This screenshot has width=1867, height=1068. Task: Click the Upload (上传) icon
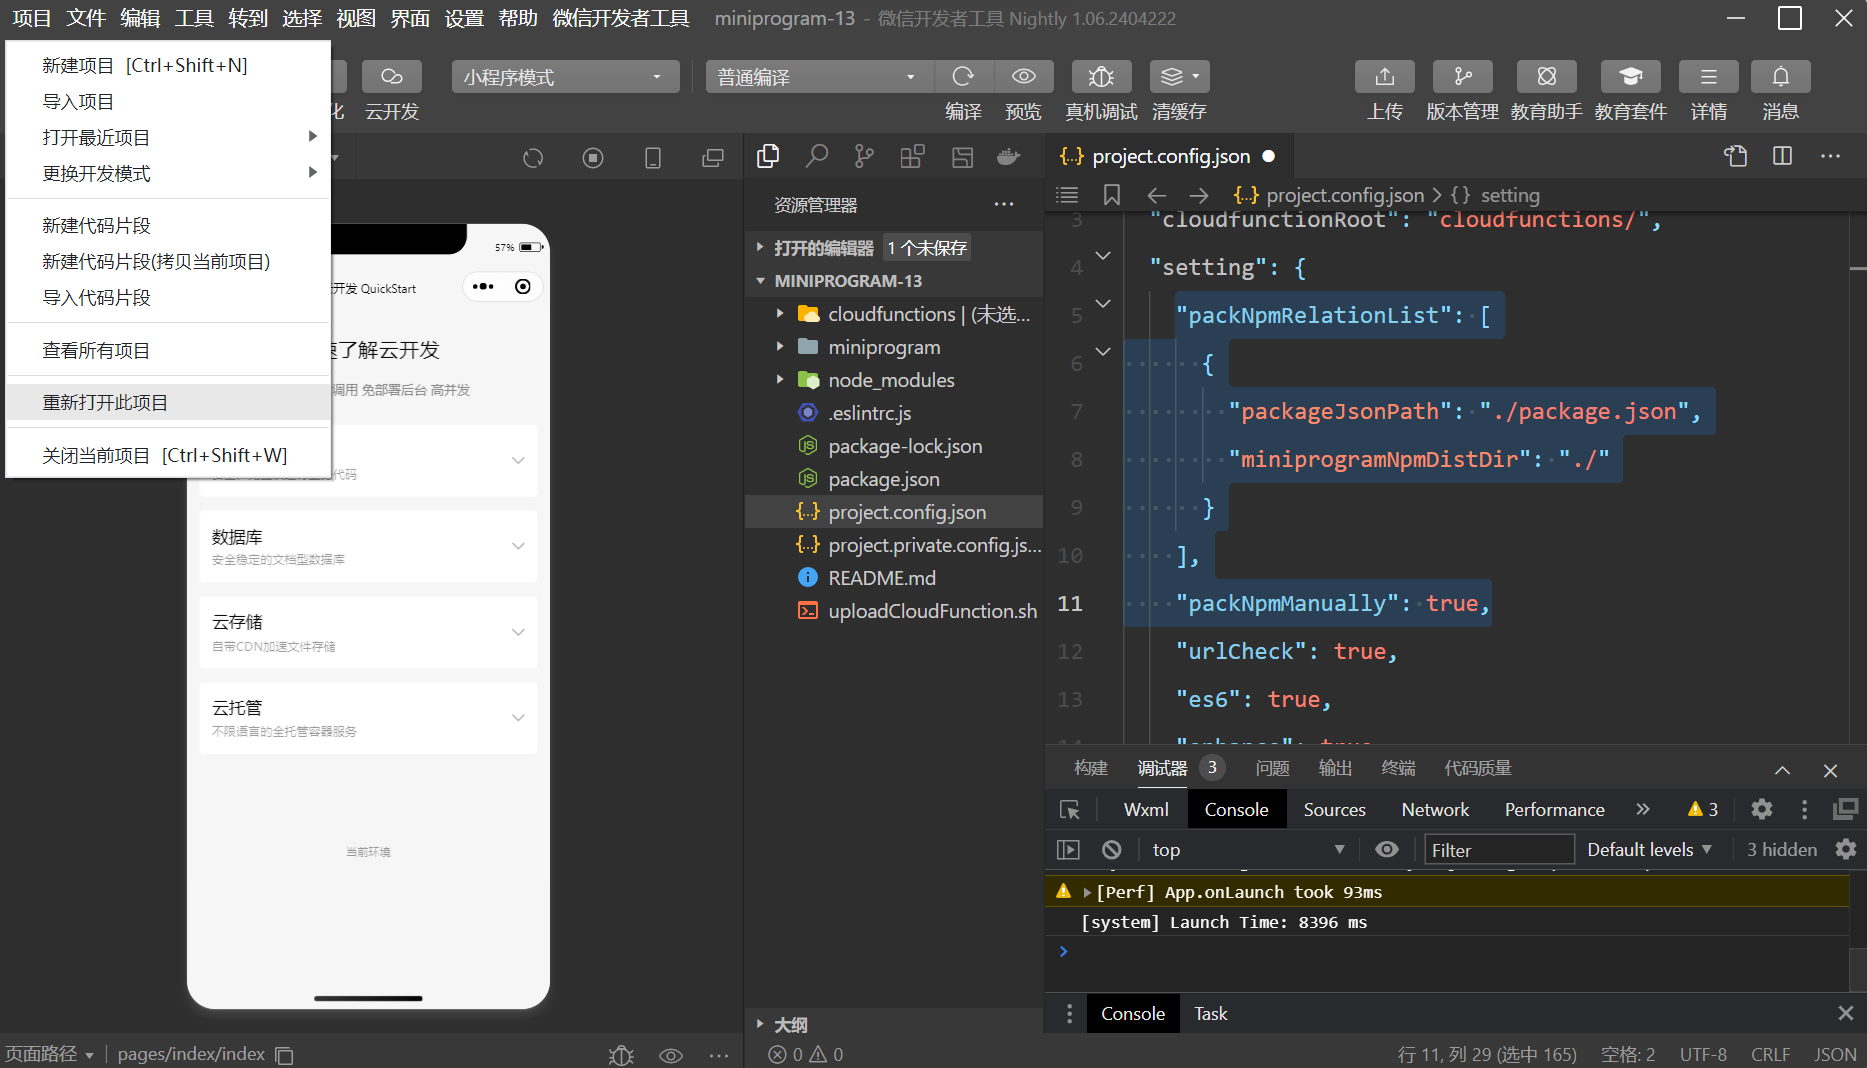click(x=1385, y=77)
